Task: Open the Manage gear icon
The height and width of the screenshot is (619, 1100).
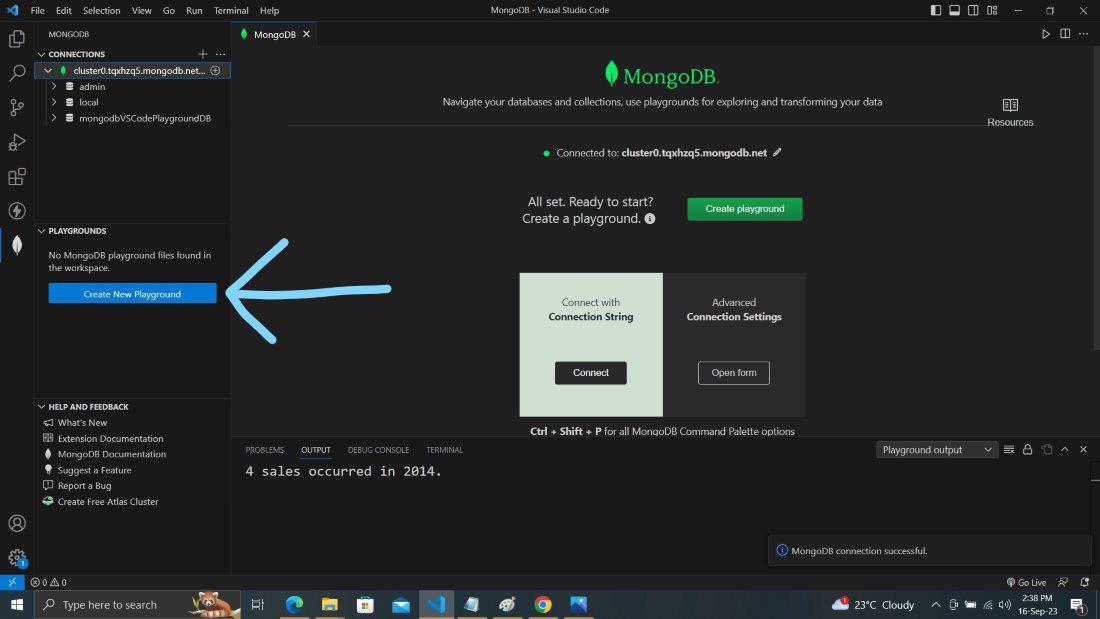Action: (x=17, y=558)
